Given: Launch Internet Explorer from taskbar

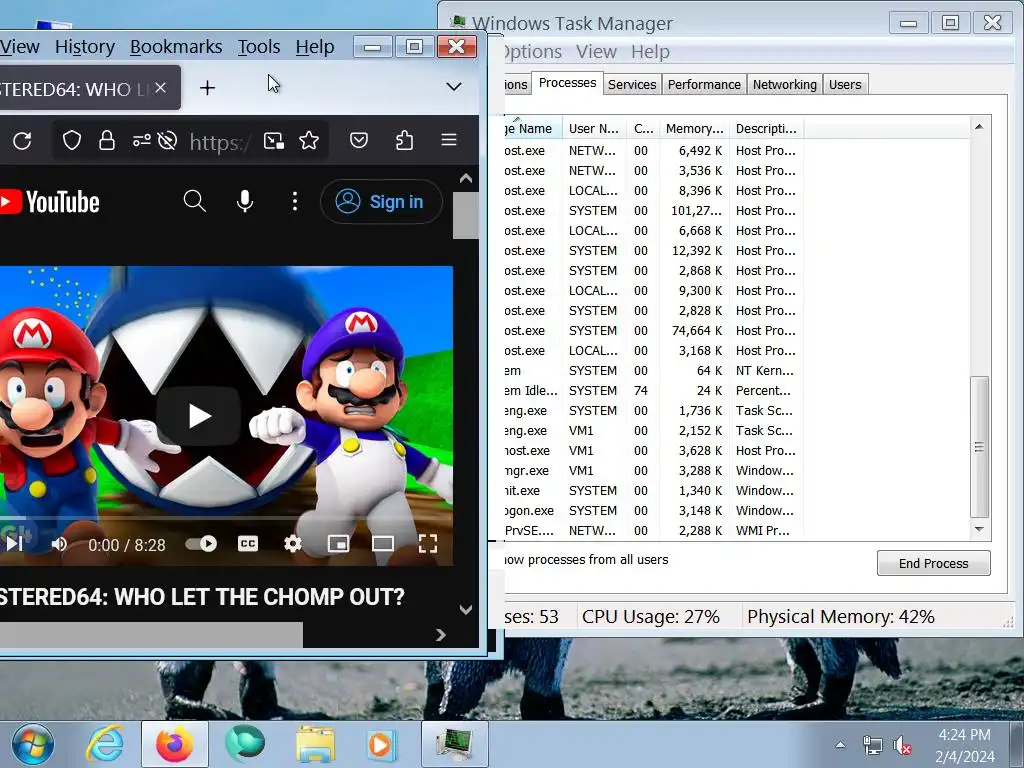Looking at the screenshot, I should 105,744.
